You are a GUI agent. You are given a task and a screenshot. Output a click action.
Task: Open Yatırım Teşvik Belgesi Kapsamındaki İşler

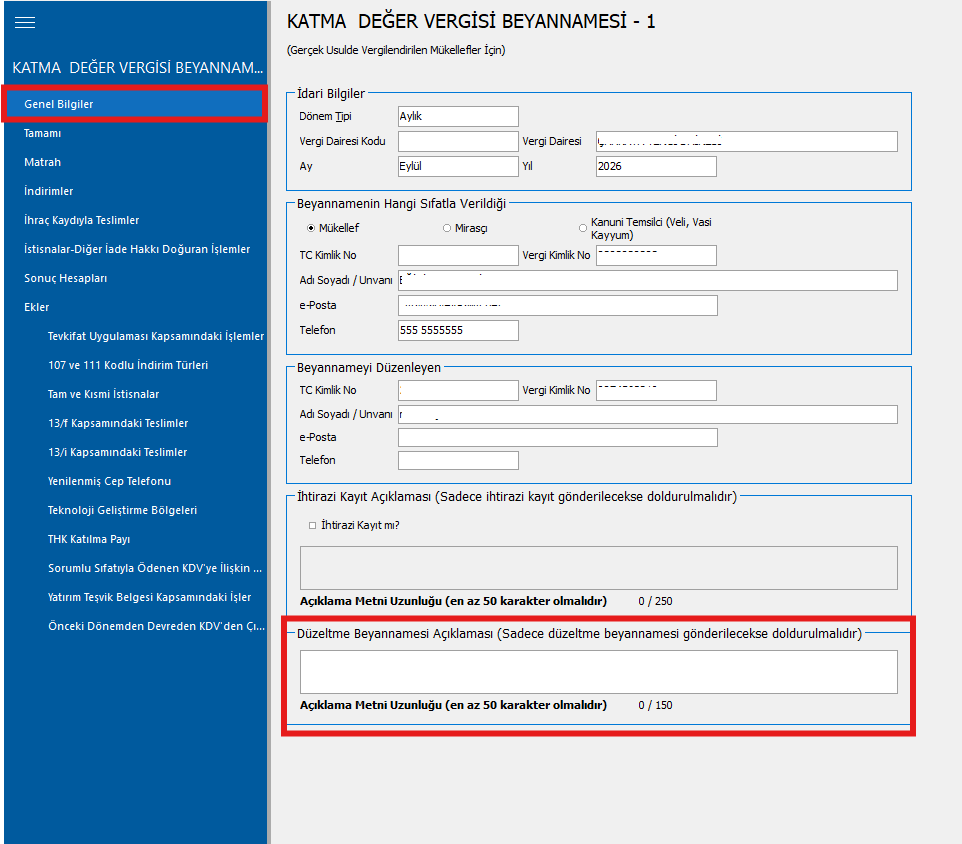click(150, 597)
